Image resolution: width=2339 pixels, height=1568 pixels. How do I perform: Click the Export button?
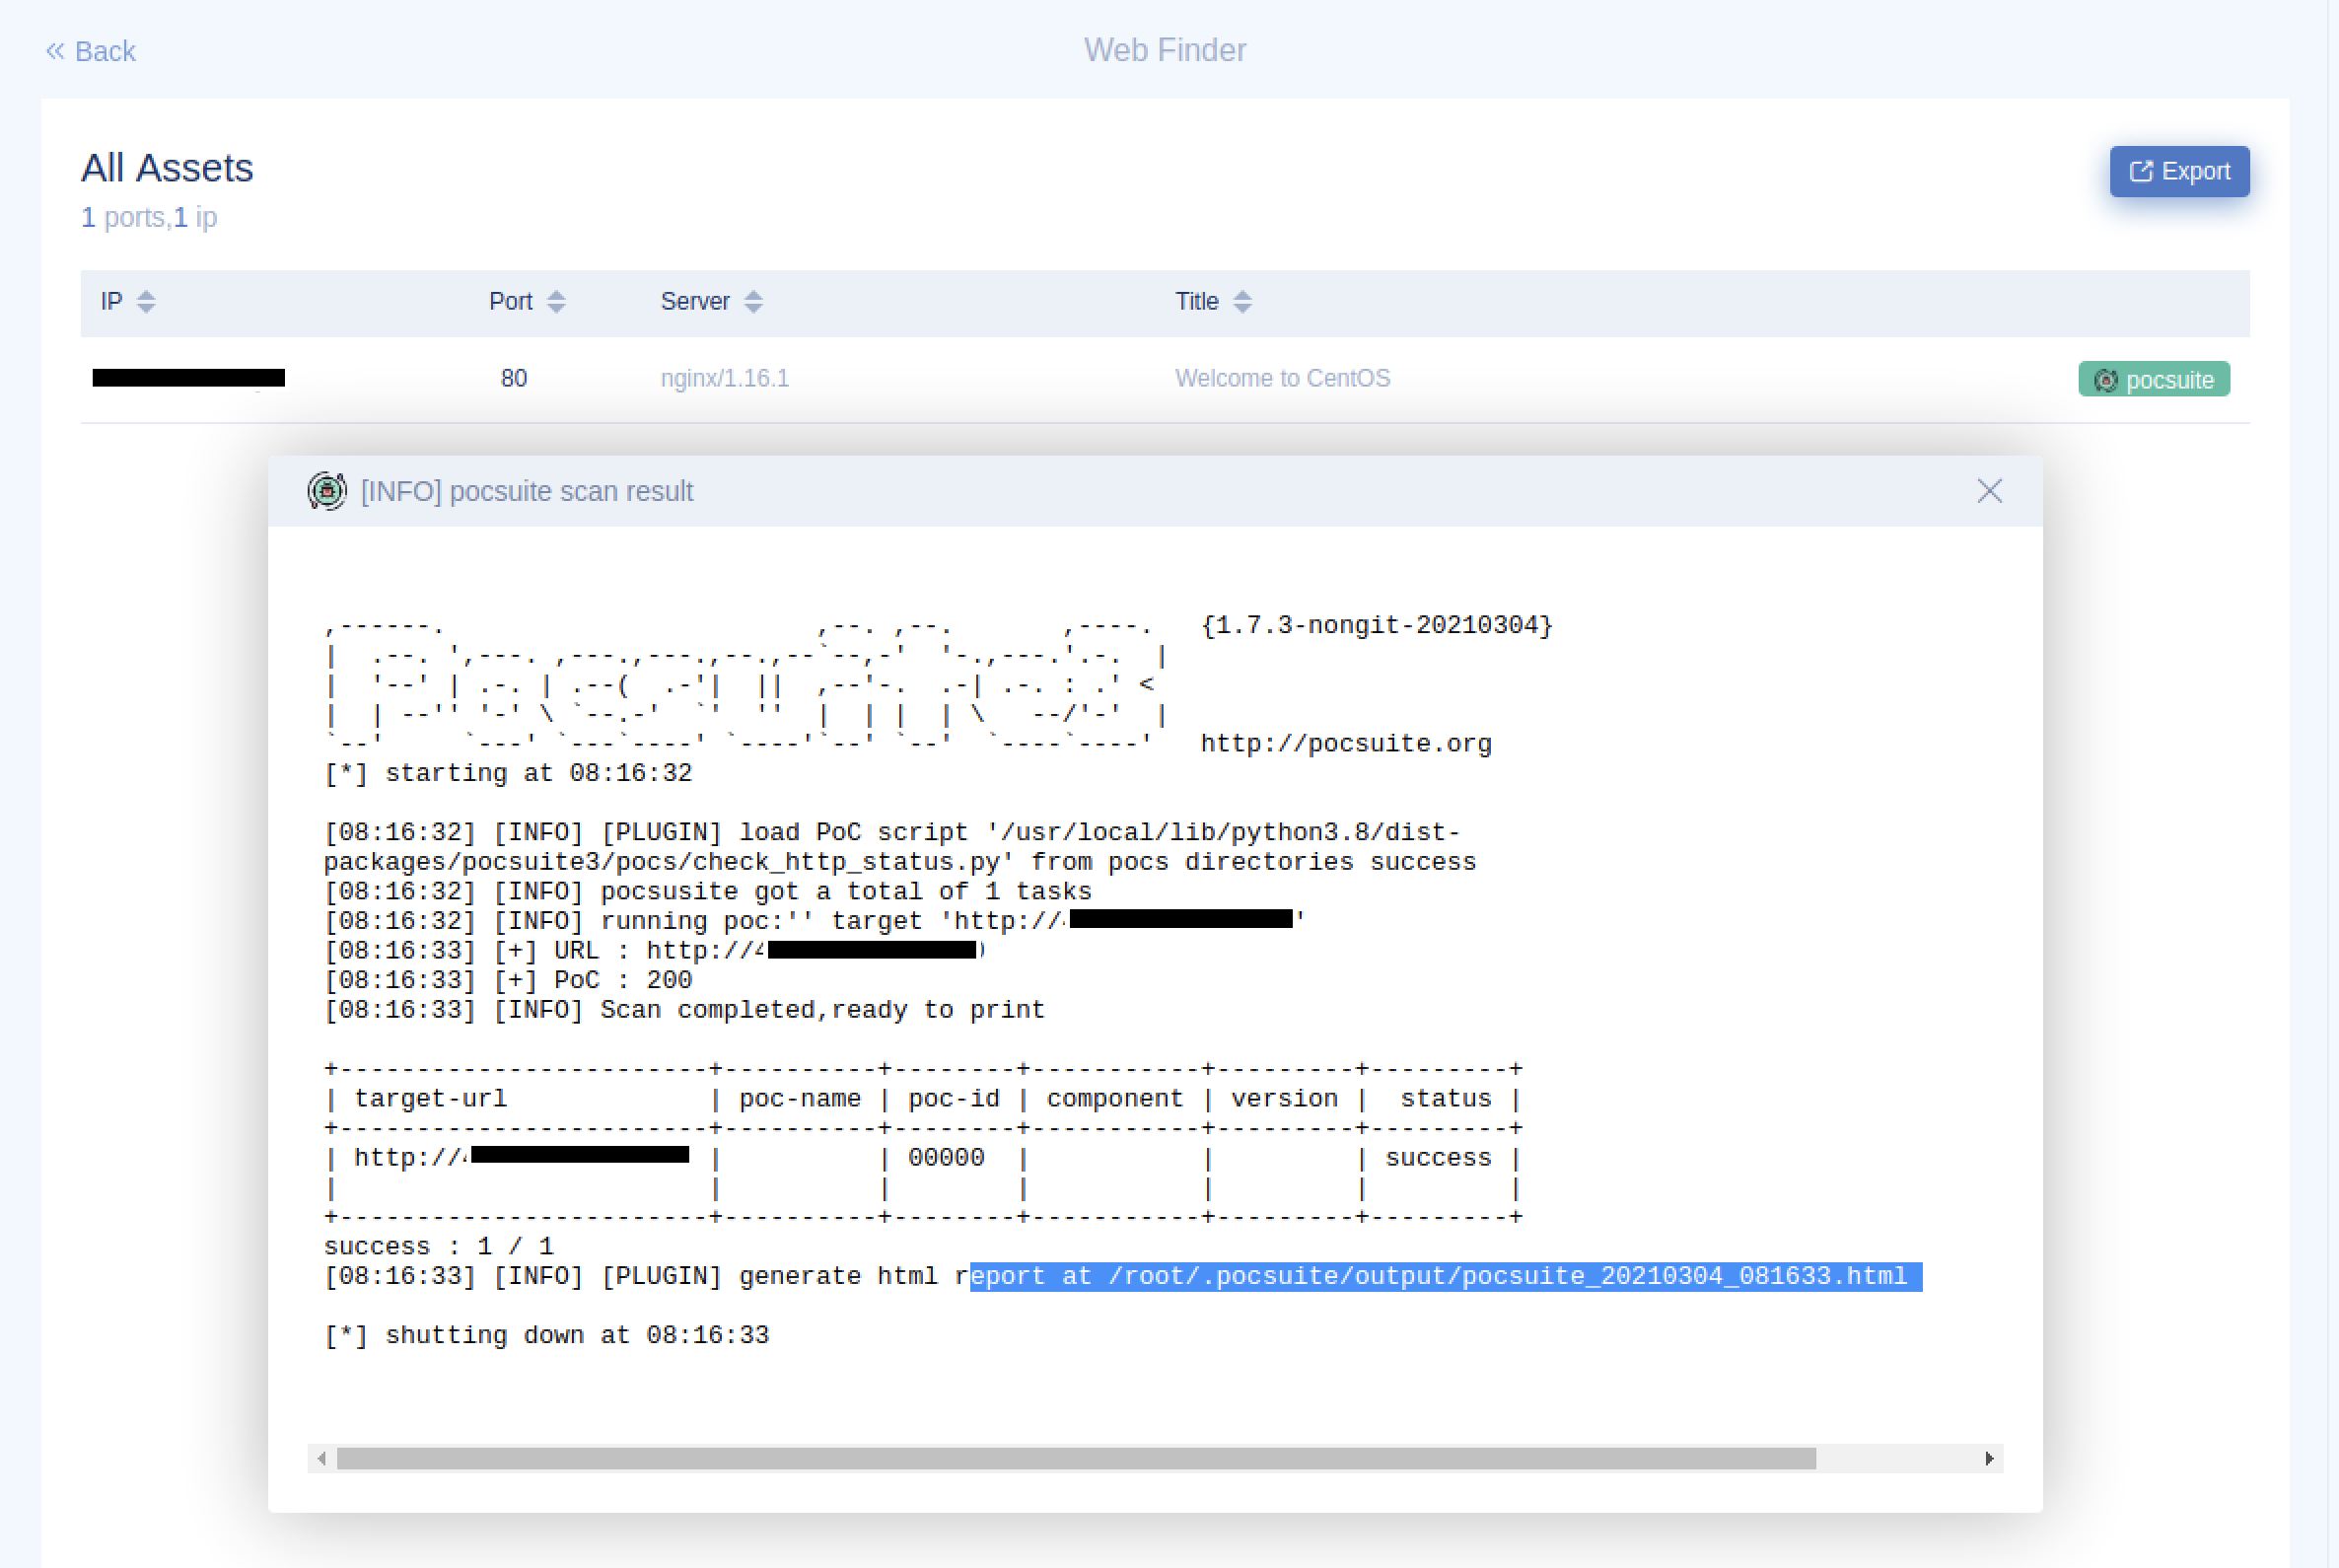point(2180,171)
